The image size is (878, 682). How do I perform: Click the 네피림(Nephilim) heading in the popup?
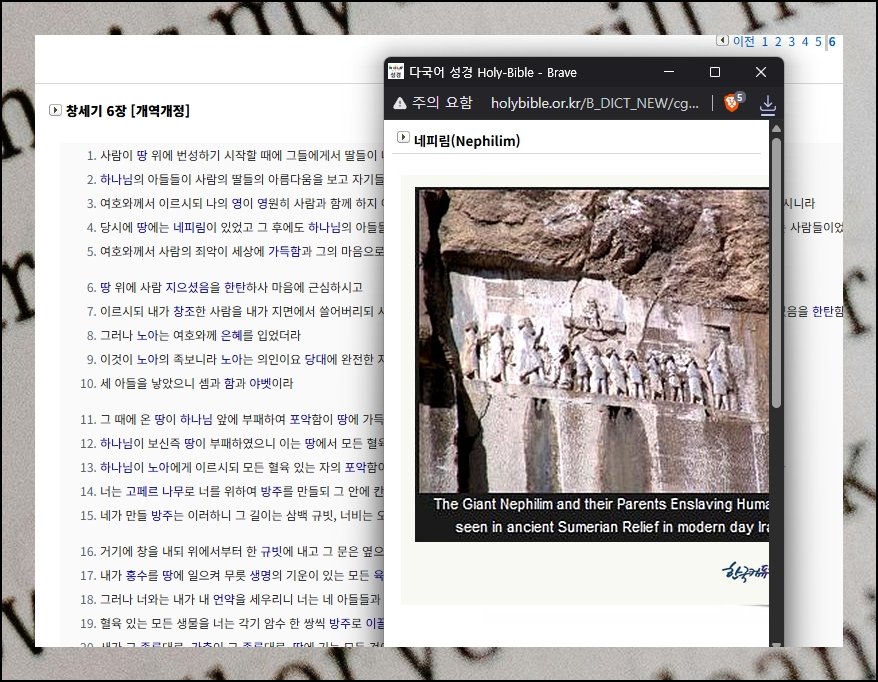tap(467, 141)
